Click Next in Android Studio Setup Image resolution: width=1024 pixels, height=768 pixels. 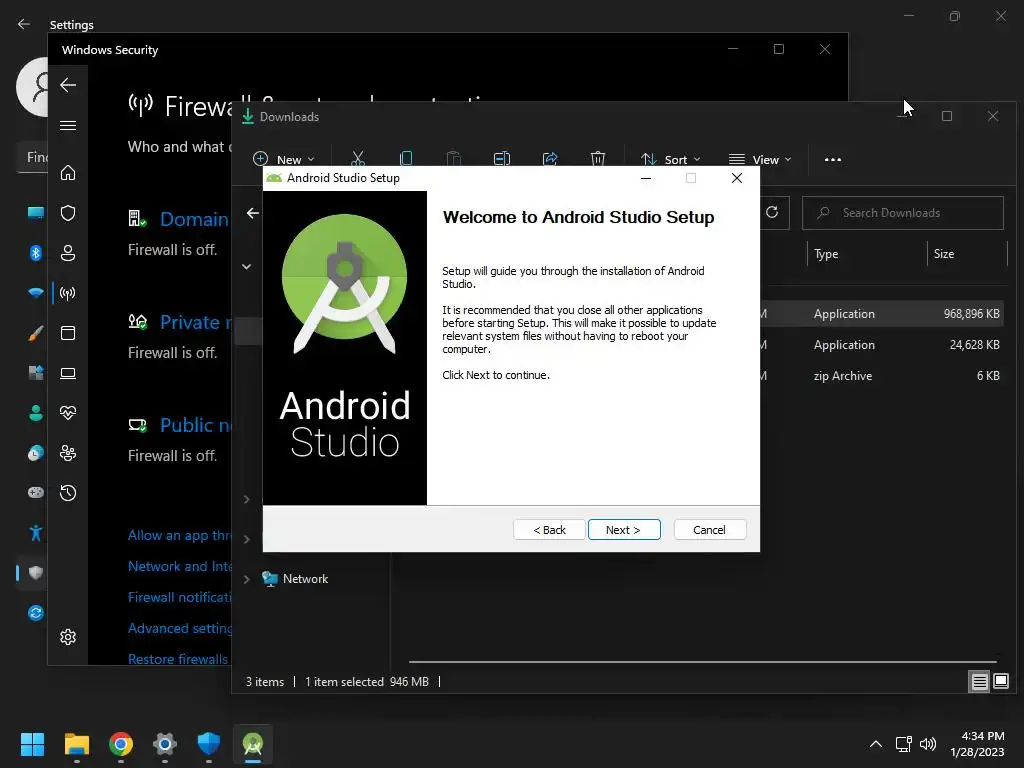(x=624, y=530)
